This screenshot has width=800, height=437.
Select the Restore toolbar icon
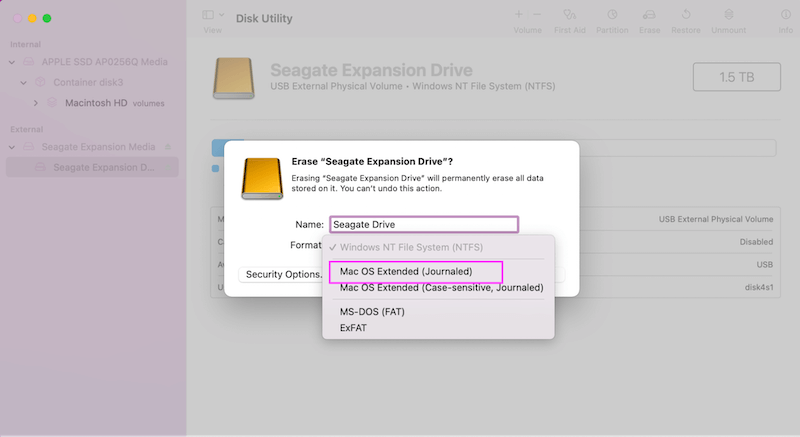[x=686, y=15]
